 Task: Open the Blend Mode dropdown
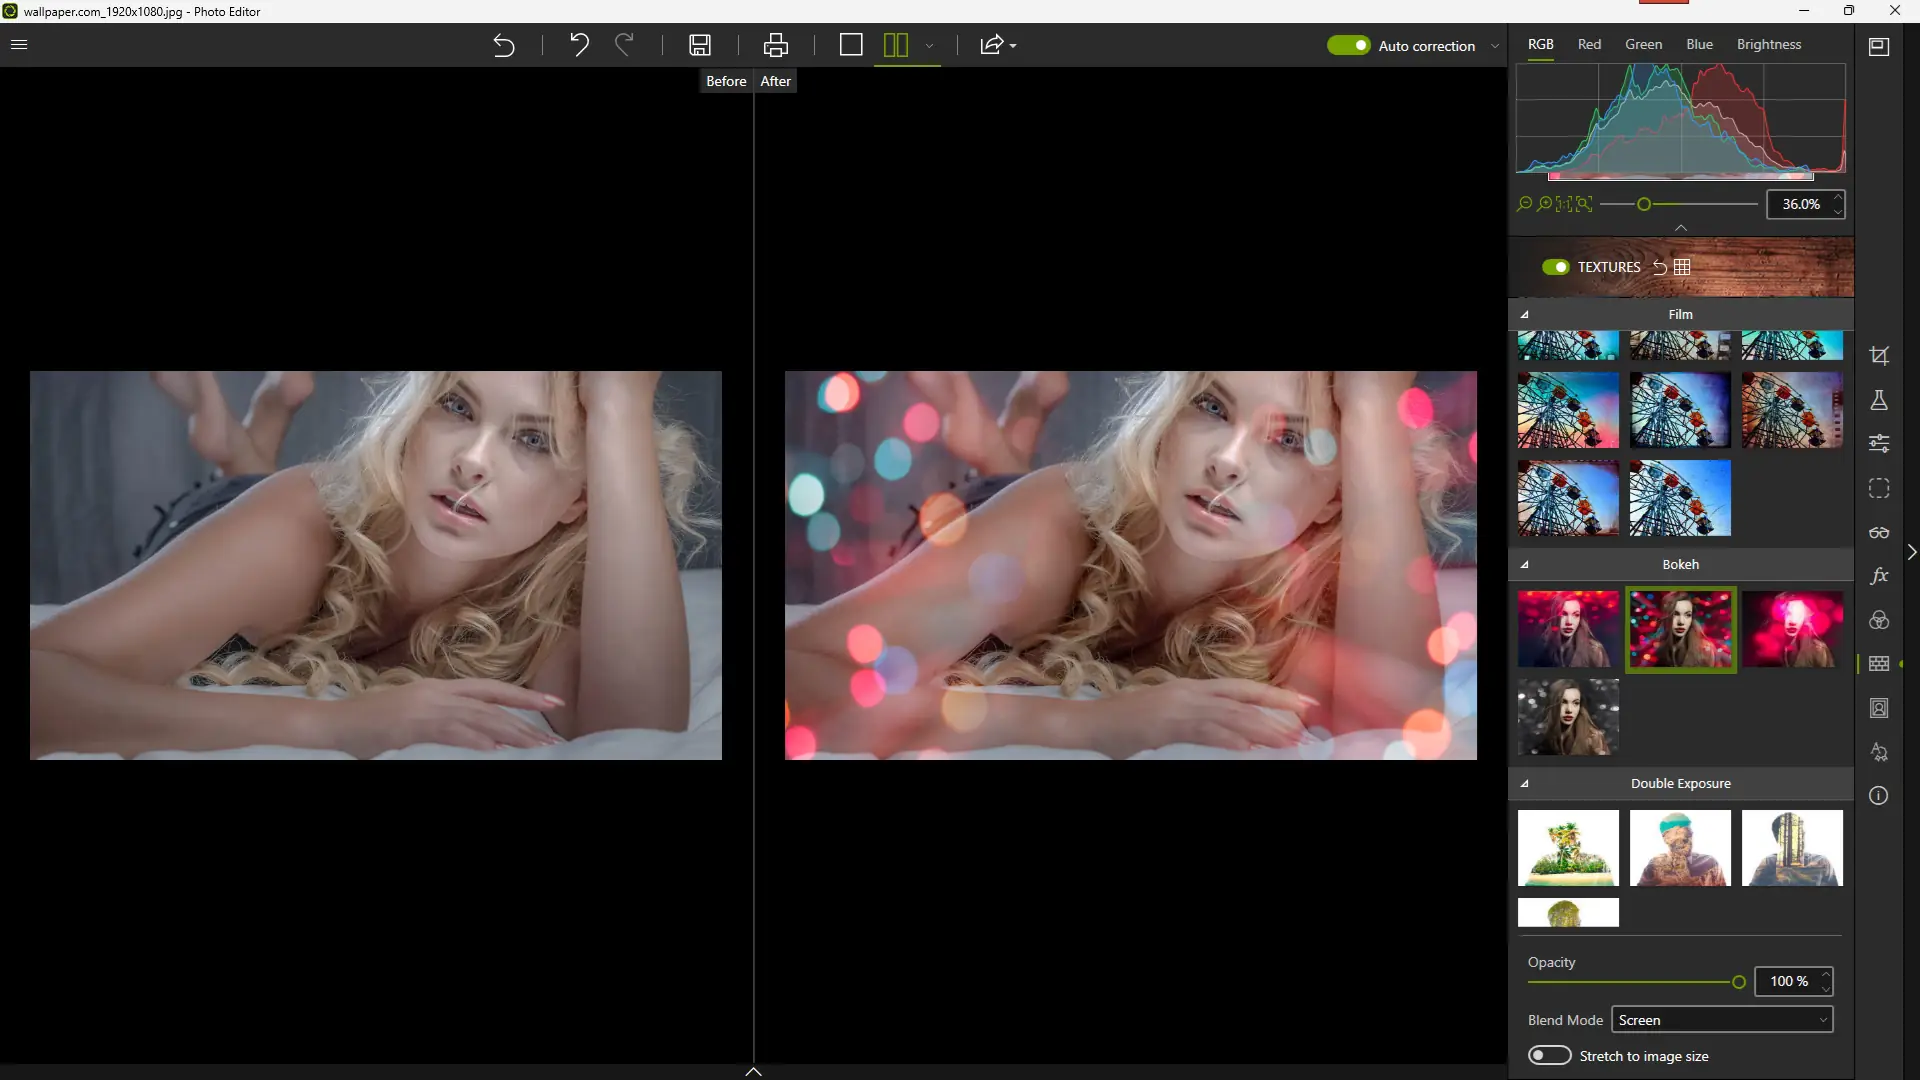(x=1721, y=1020)
